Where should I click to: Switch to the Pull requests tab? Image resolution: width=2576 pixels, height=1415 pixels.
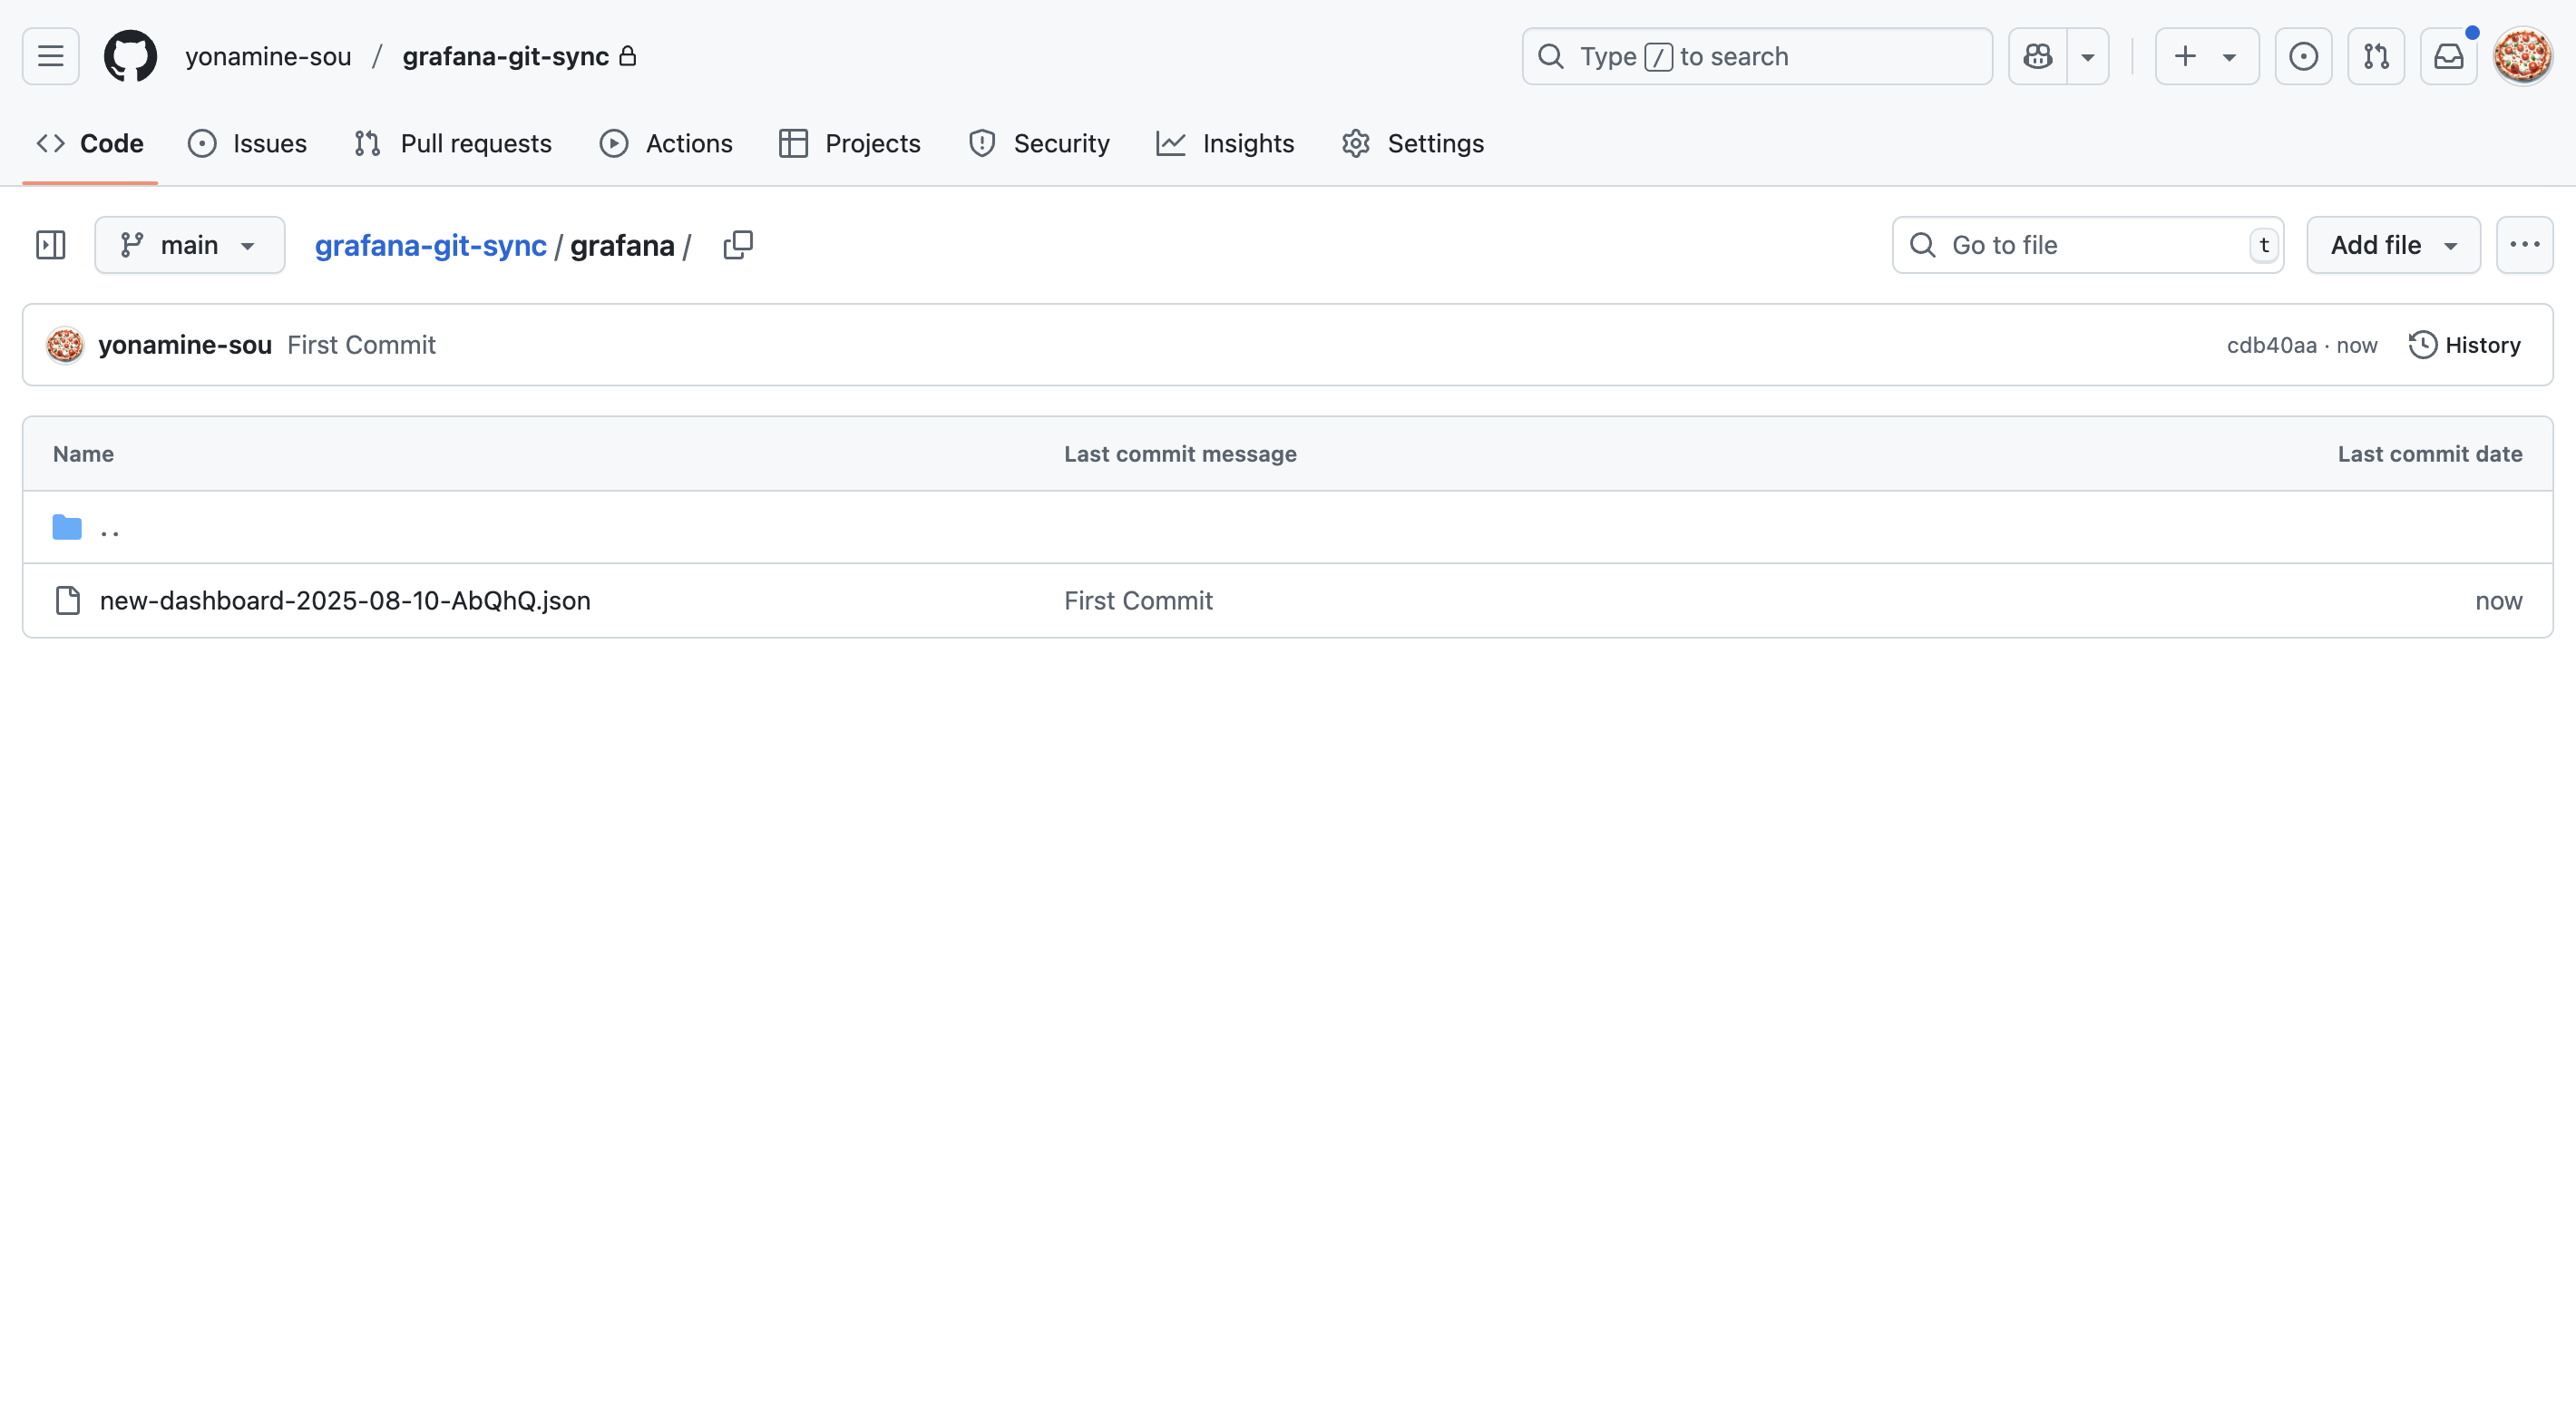point(453,143)
